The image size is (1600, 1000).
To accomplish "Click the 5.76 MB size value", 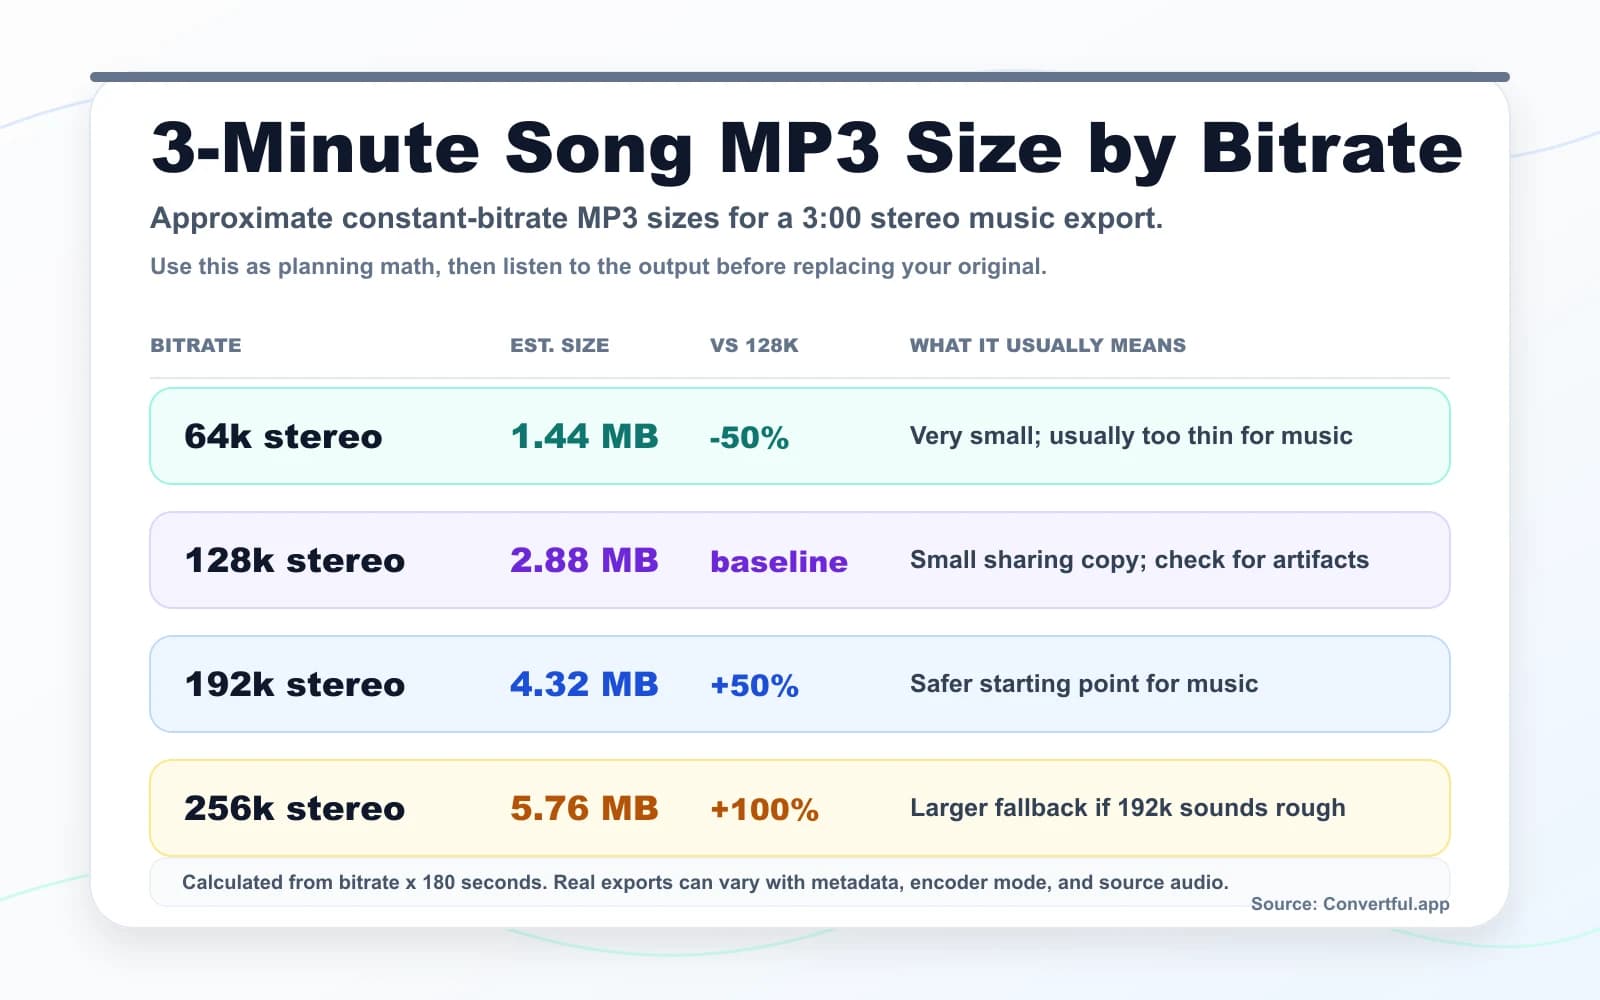I will [583, 808].
